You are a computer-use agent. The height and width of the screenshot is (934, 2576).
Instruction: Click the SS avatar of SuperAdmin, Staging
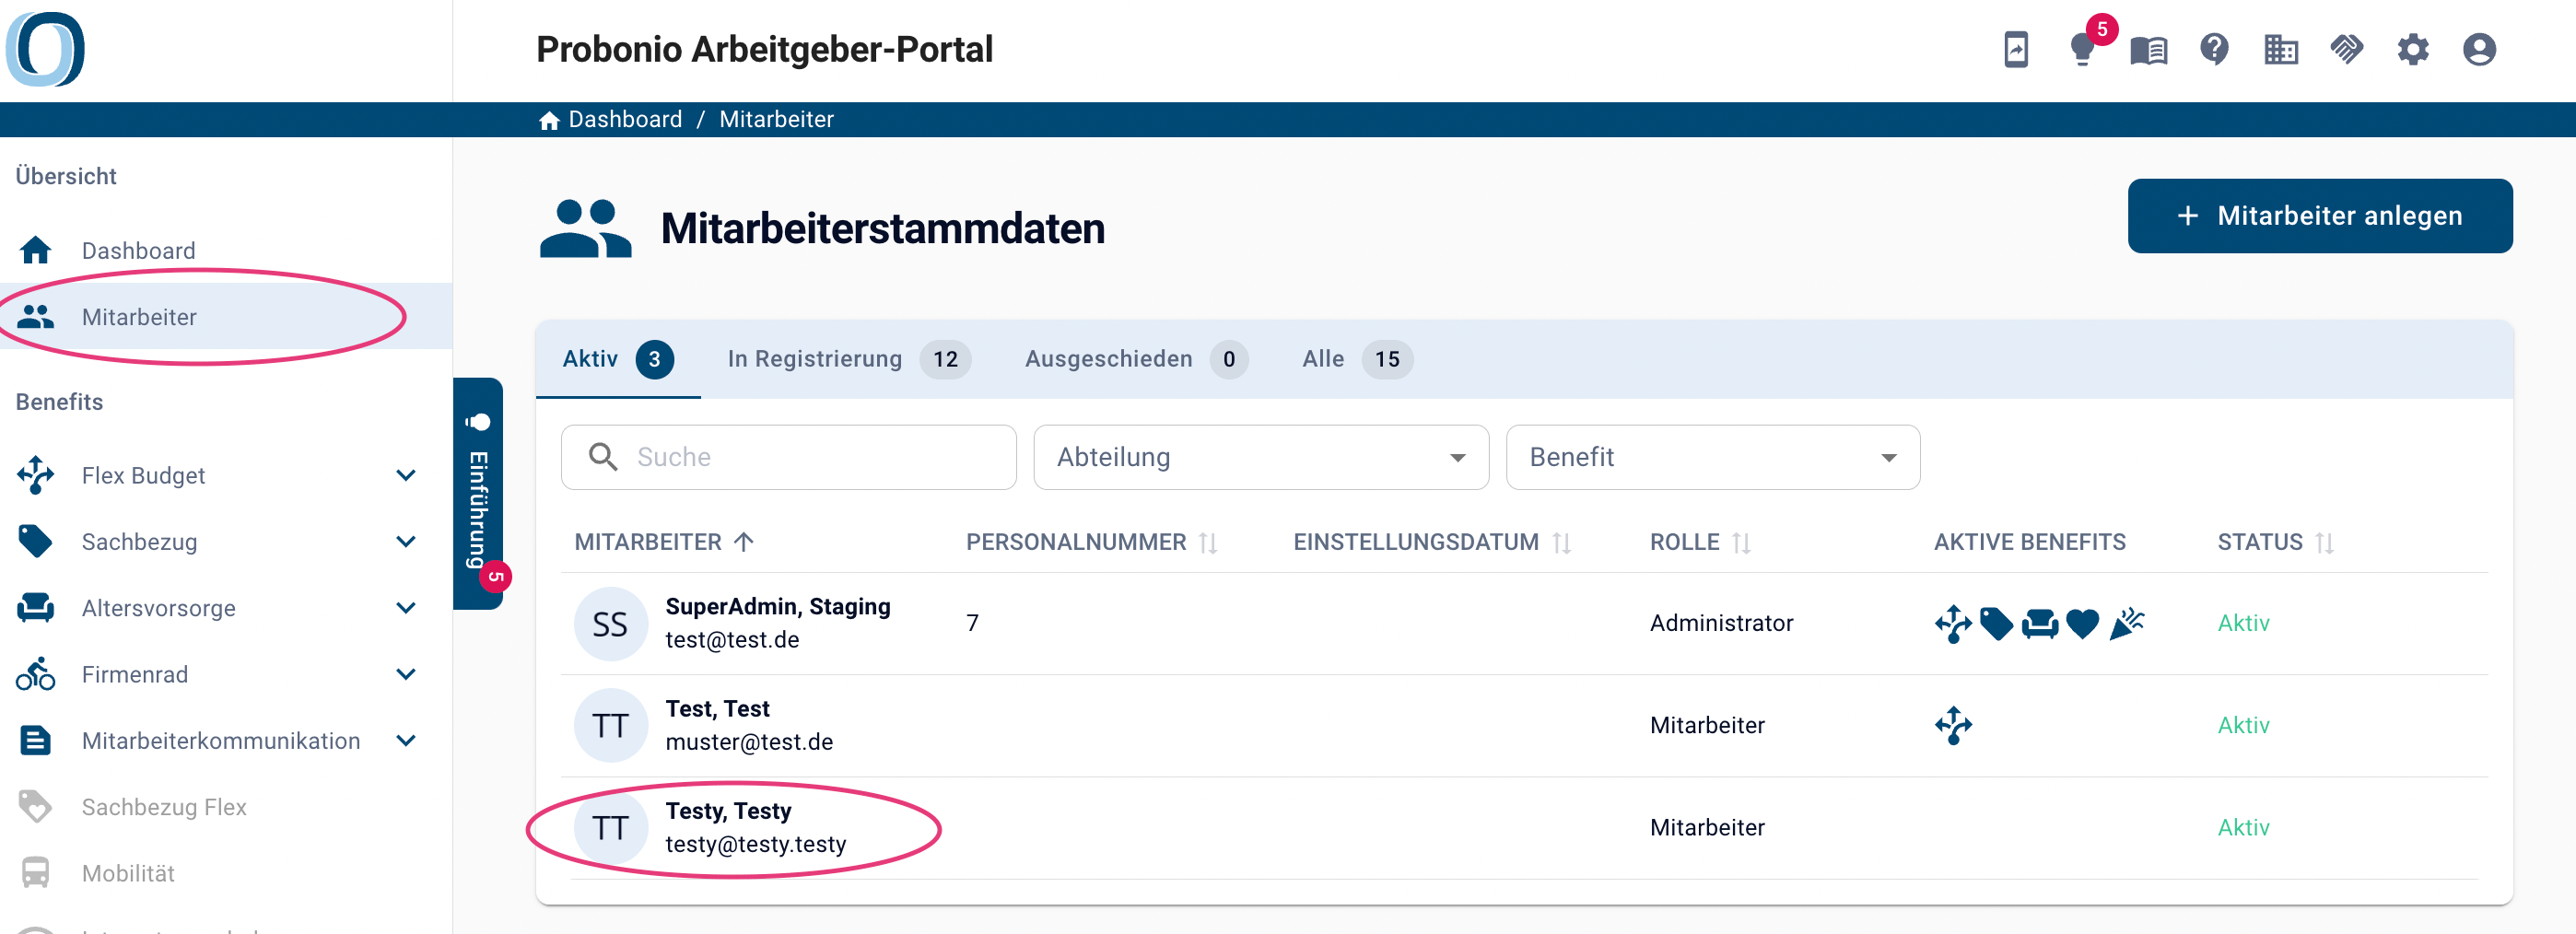610,623
